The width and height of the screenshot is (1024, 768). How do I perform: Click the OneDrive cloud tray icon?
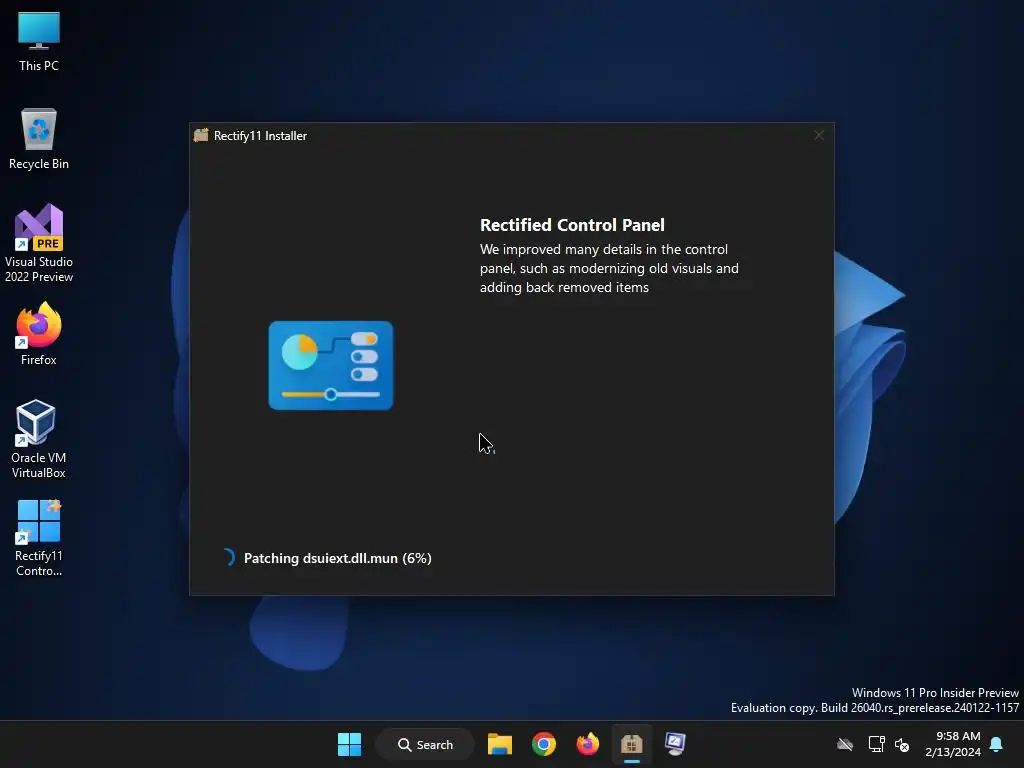(x=845, y=744)
